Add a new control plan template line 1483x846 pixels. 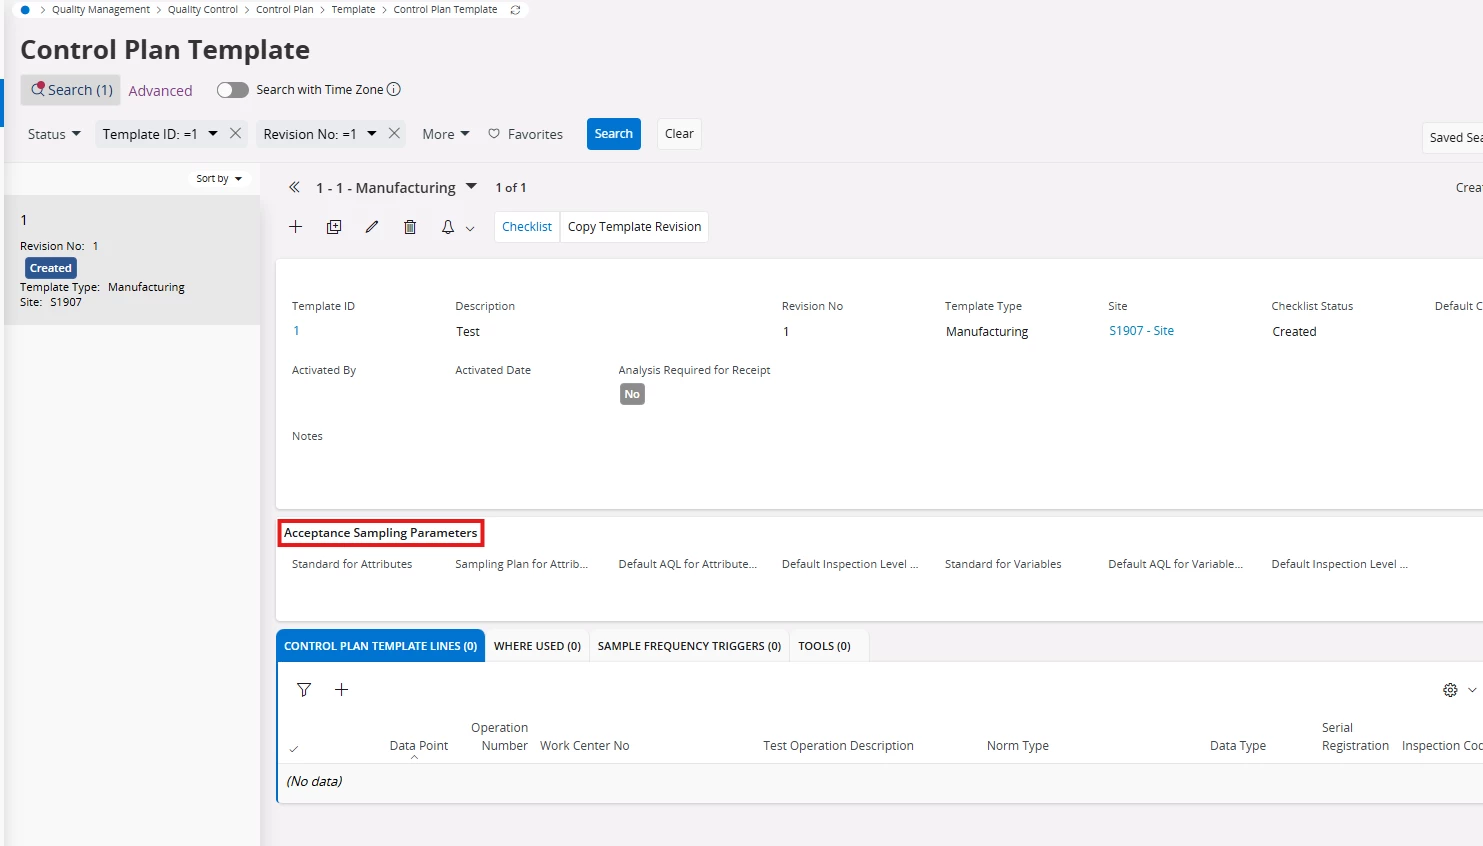[341, 690]
